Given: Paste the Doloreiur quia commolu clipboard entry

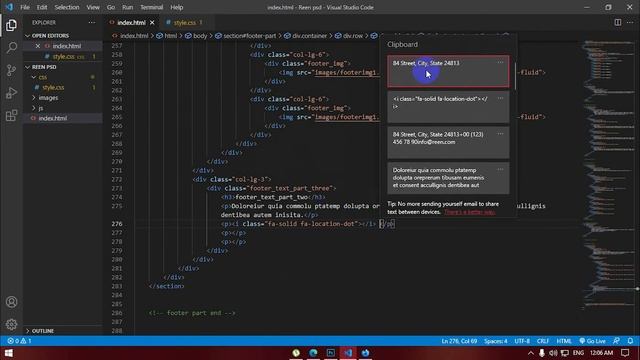Looking at the screenshot, I should [448, 178].
